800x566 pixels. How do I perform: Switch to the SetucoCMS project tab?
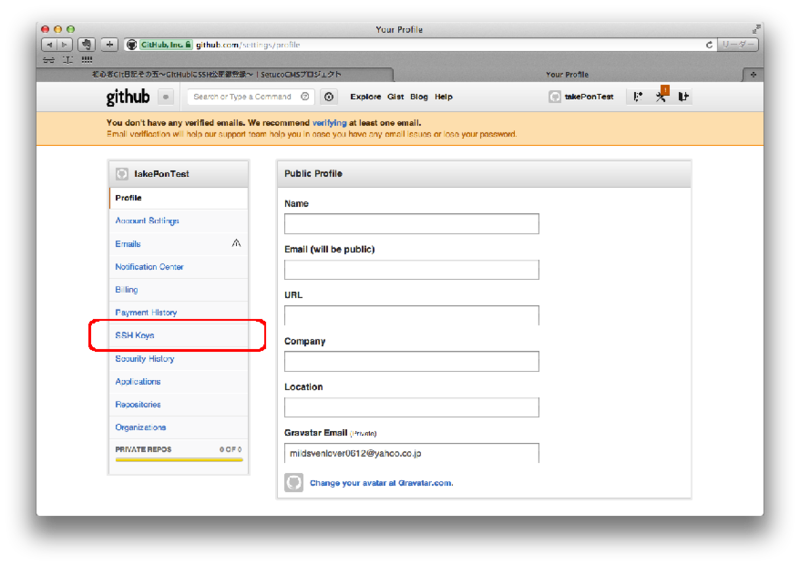216,75
